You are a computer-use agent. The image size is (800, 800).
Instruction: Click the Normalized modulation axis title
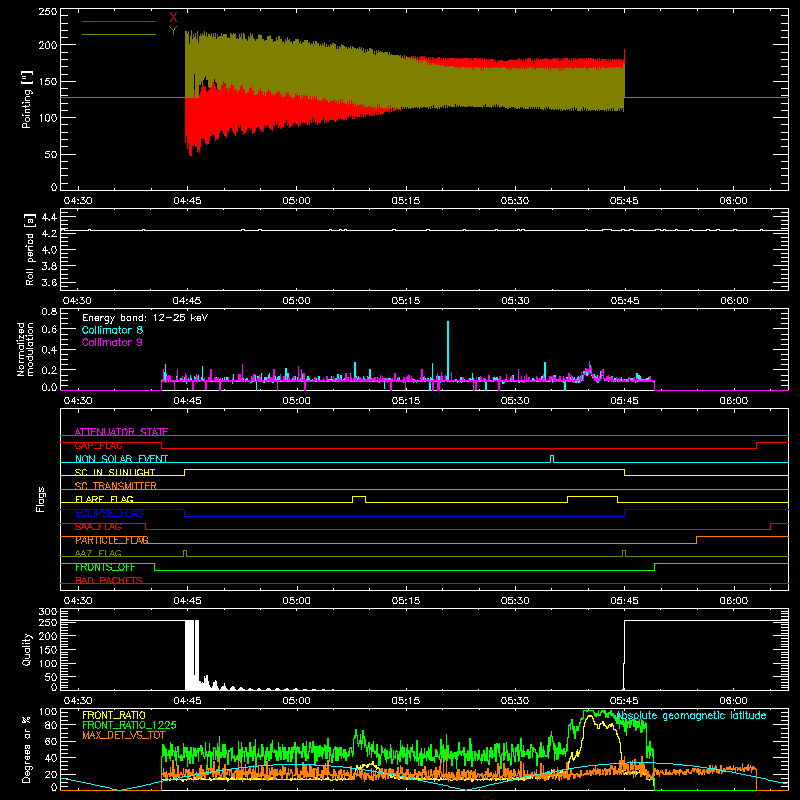point(25,349)
